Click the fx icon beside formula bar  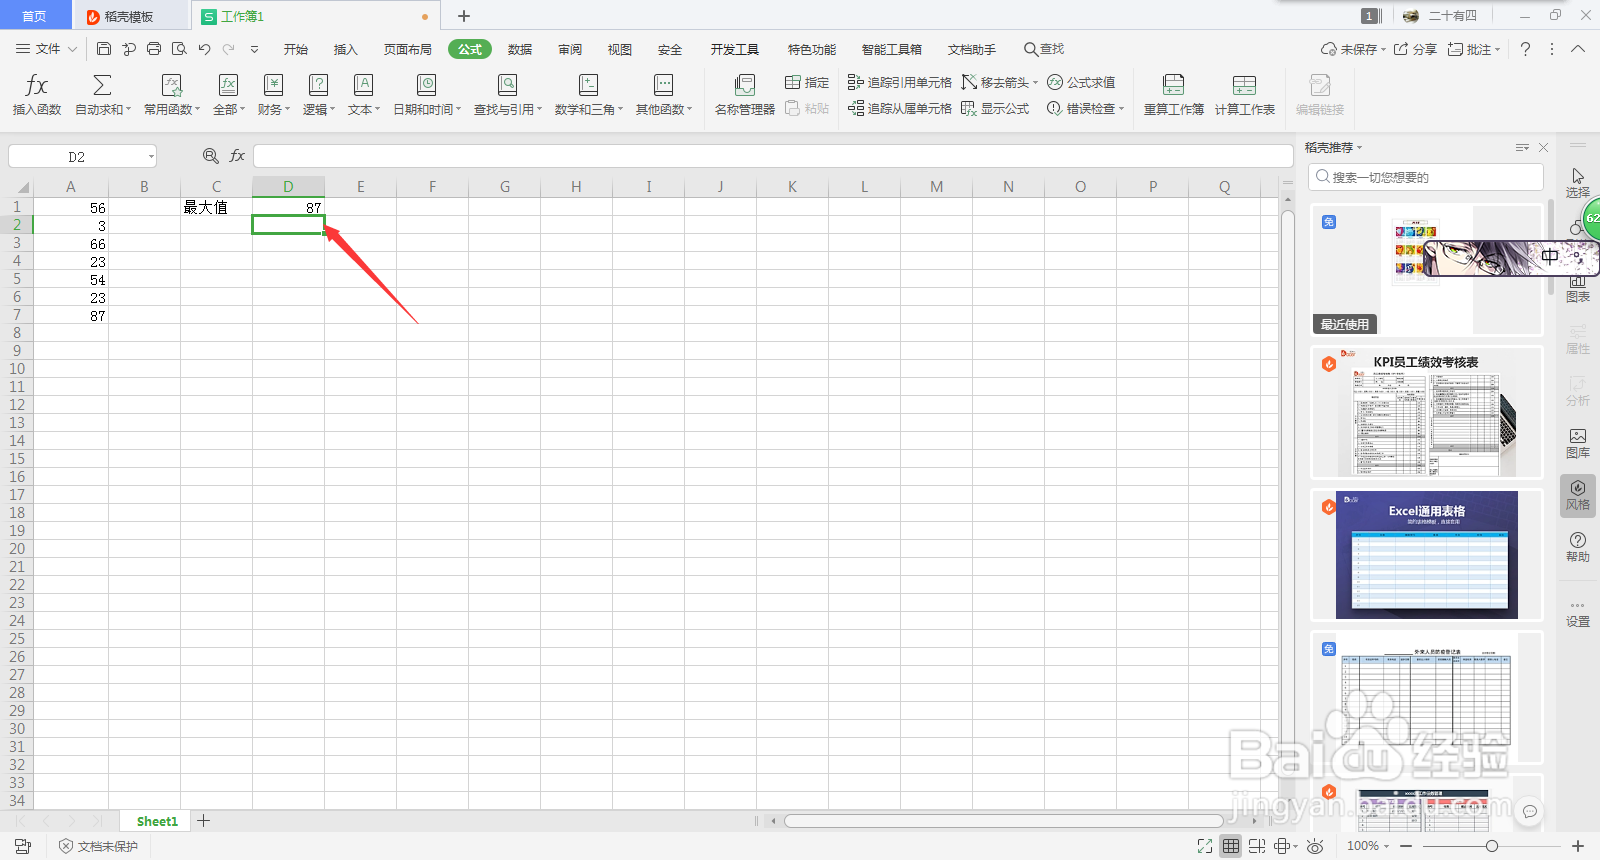tap(237, 156)
